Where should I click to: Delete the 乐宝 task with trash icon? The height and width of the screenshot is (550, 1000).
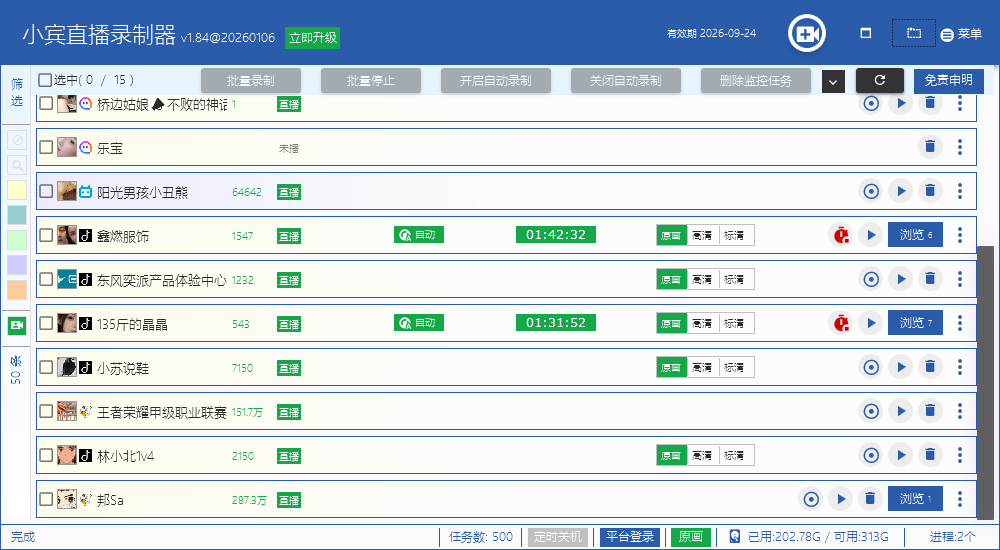[930, 147]
